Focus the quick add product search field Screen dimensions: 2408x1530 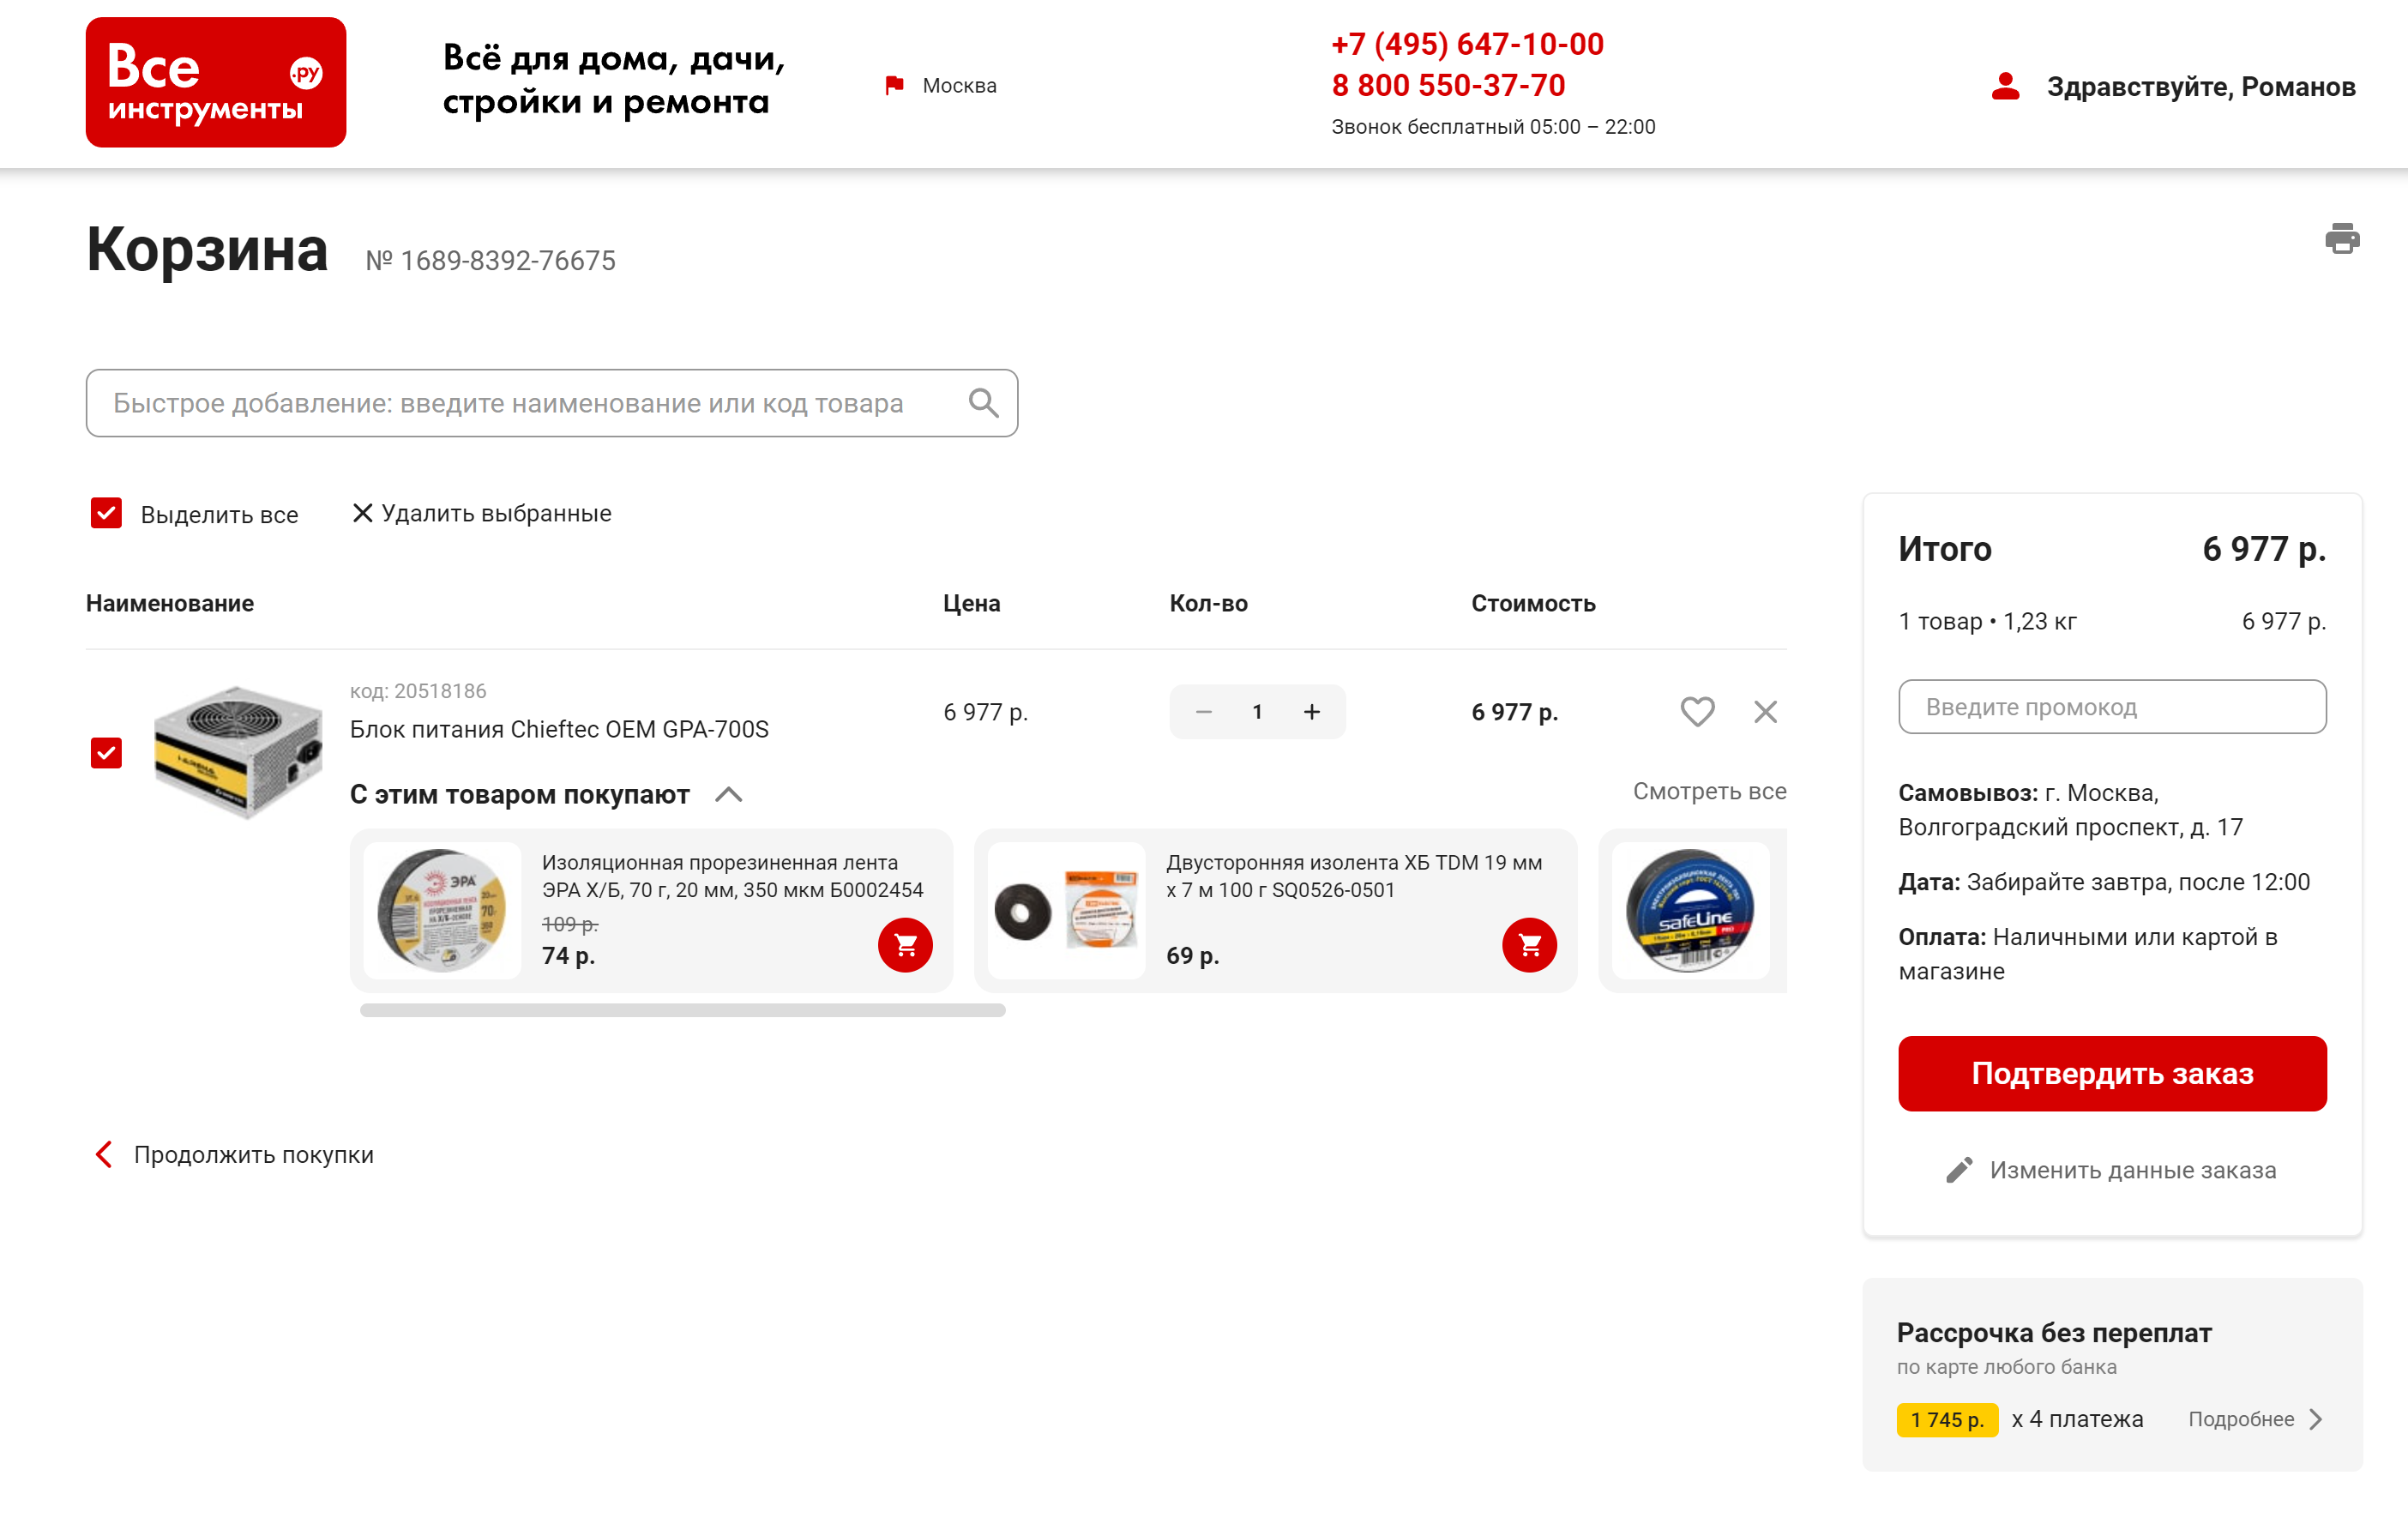point(552,403)
